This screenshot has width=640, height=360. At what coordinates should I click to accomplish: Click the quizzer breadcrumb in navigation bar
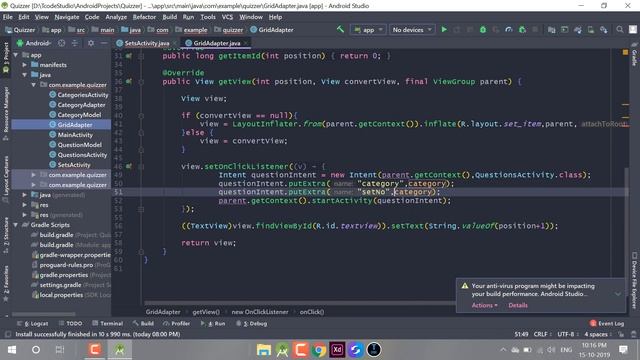(x=229, y=30)
